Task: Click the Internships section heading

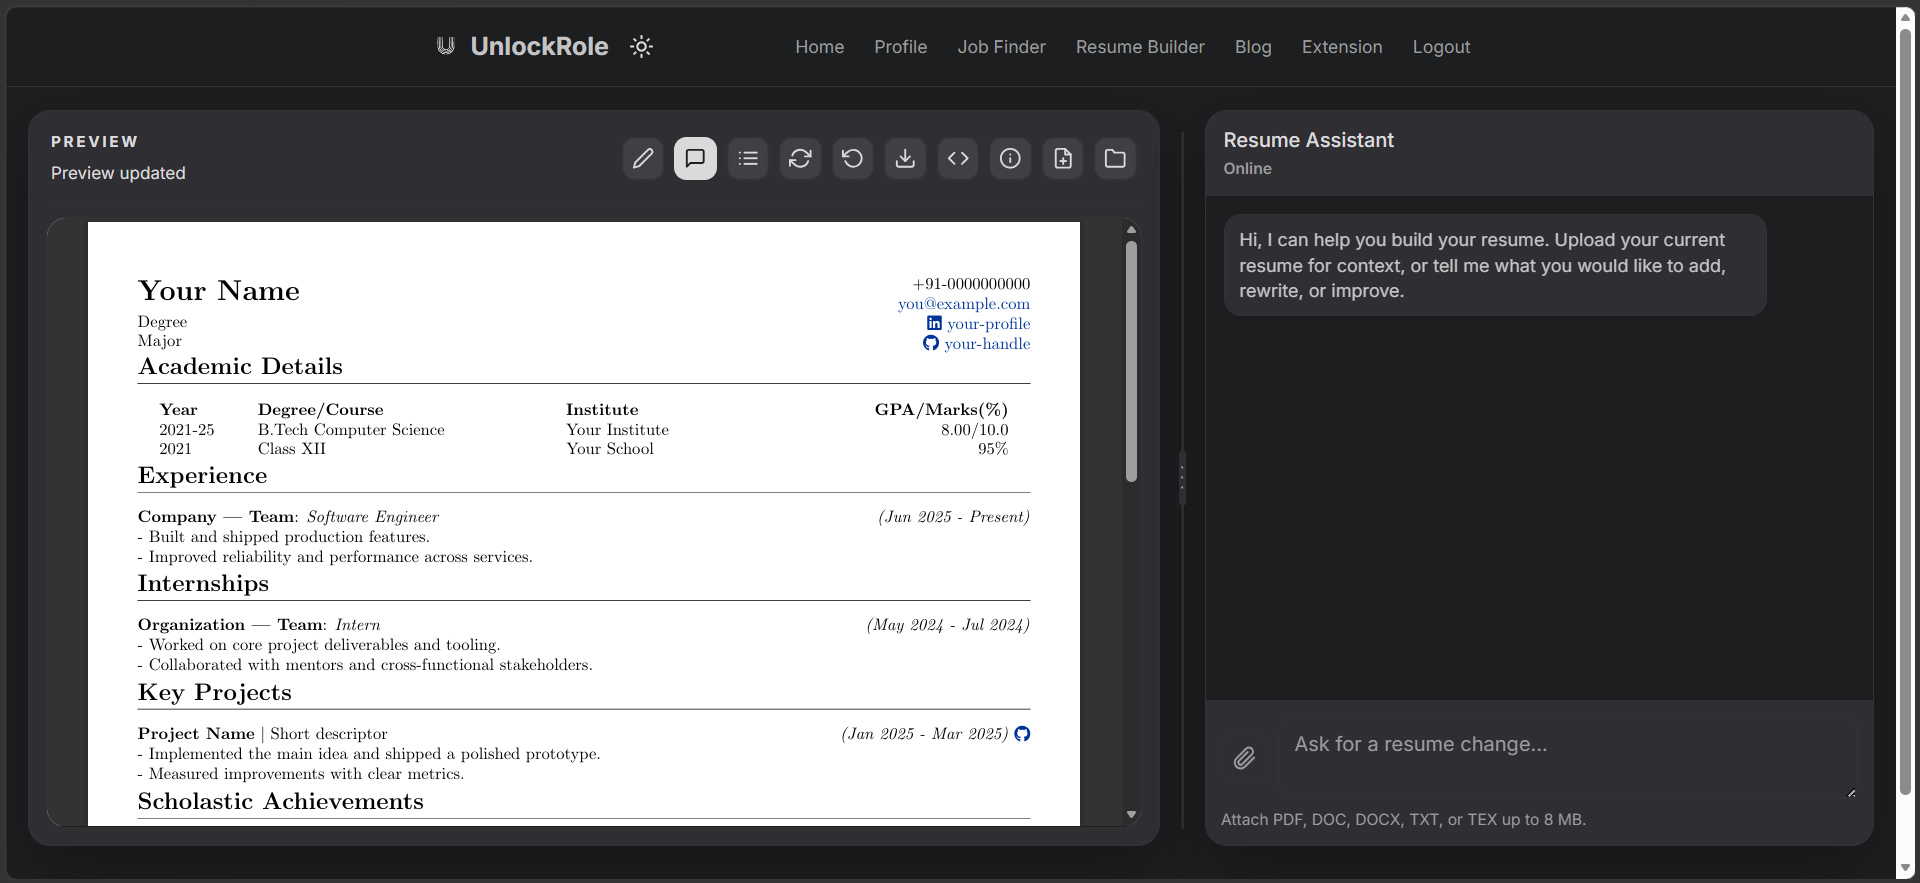Action: coord(203,583)
